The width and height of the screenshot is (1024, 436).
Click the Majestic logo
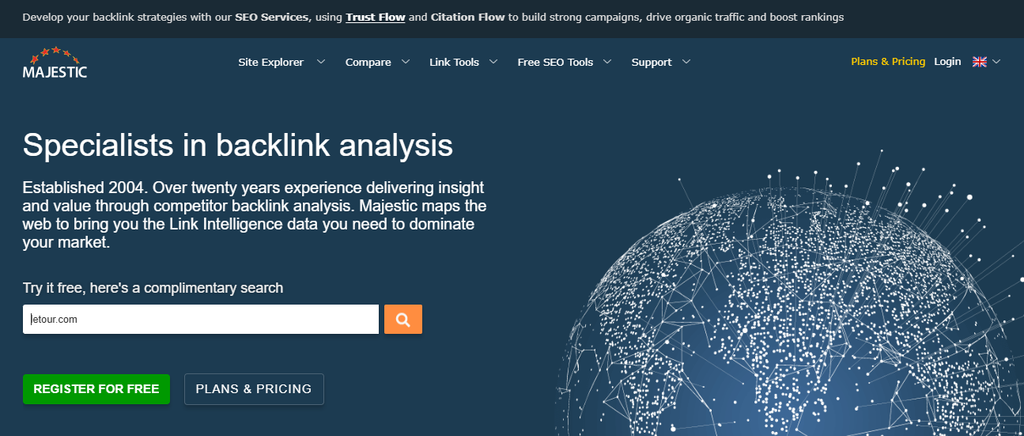point(55,62)
